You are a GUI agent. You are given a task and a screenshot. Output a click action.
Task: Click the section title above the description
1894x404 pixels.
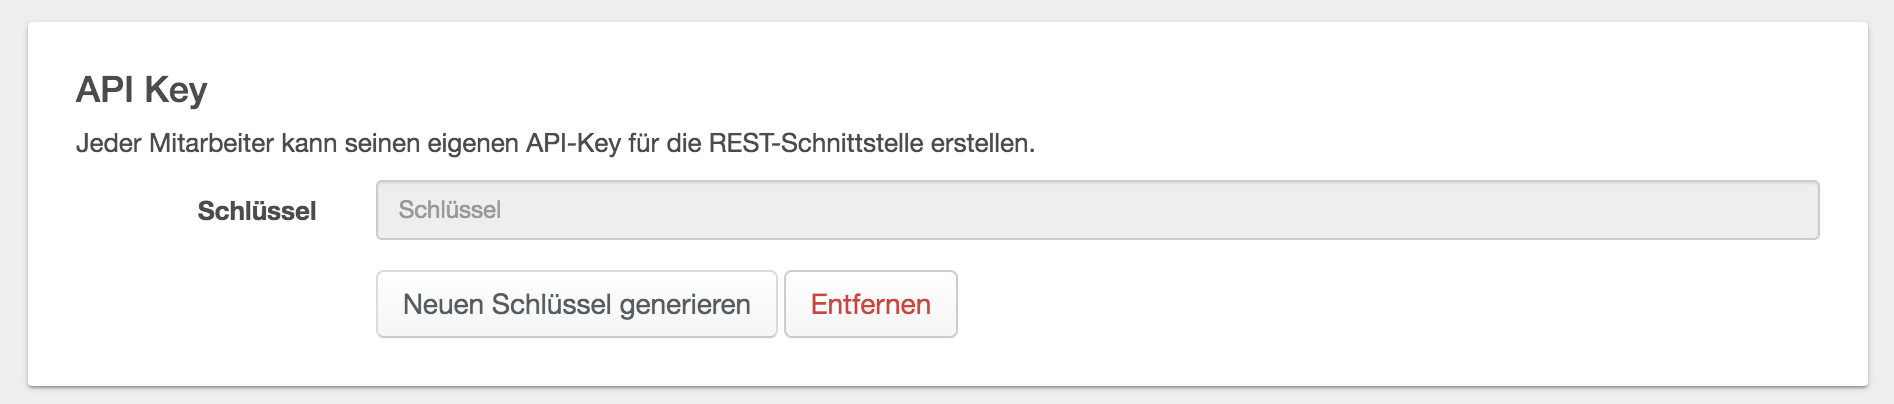[x=142, y=90]
